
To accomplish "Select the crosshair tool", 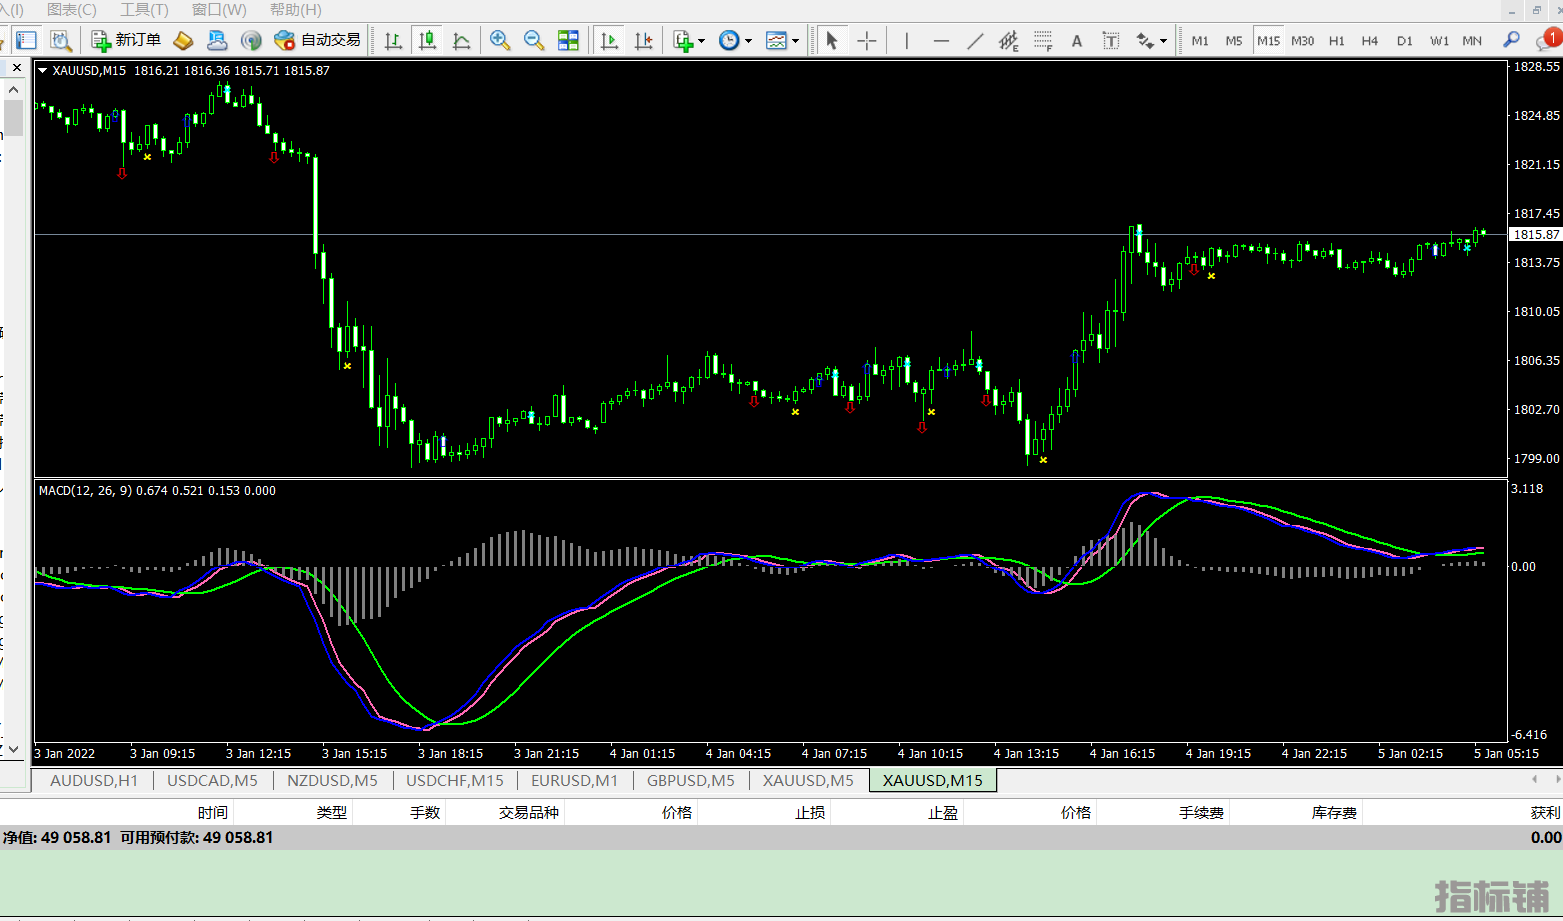I will pos(867,40).
